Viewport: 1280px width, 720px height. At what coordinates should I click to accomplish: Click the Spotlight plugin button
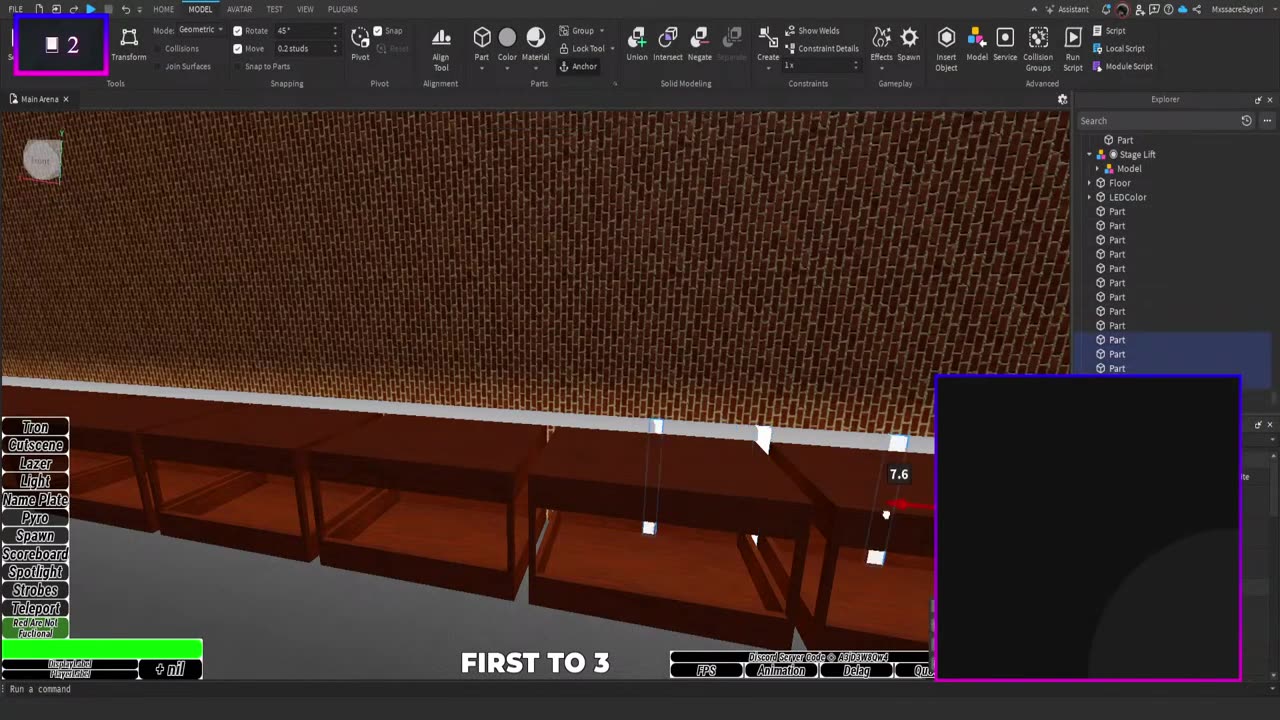[35, 572]
